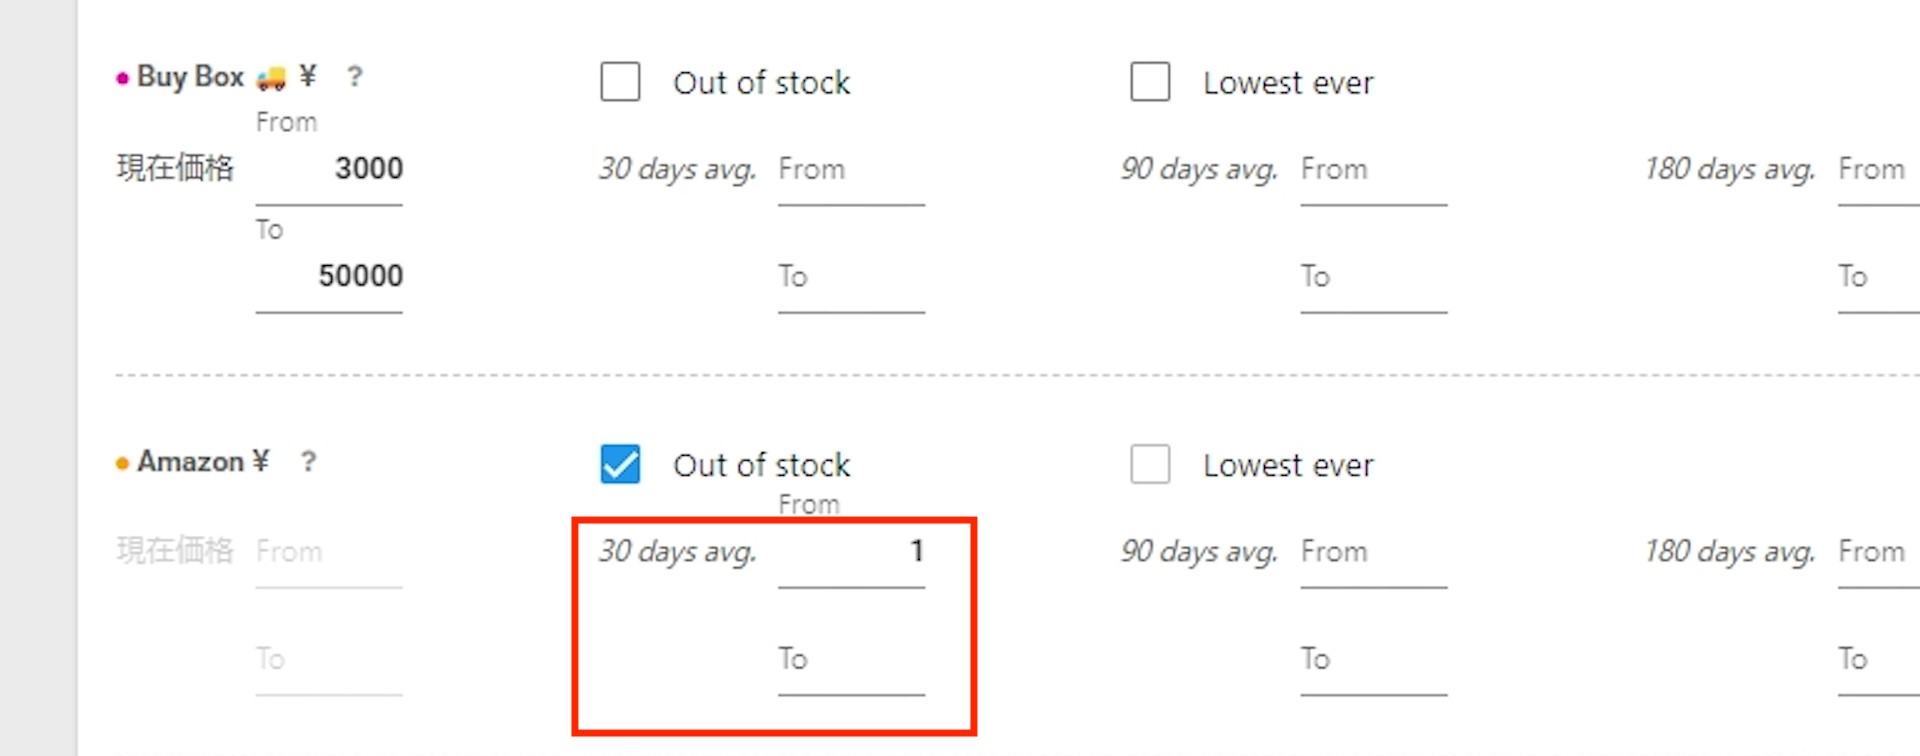Click Amazon 180 days avg. From field
This screenshot has width=1920, height=756.
tap(1878, 552)
